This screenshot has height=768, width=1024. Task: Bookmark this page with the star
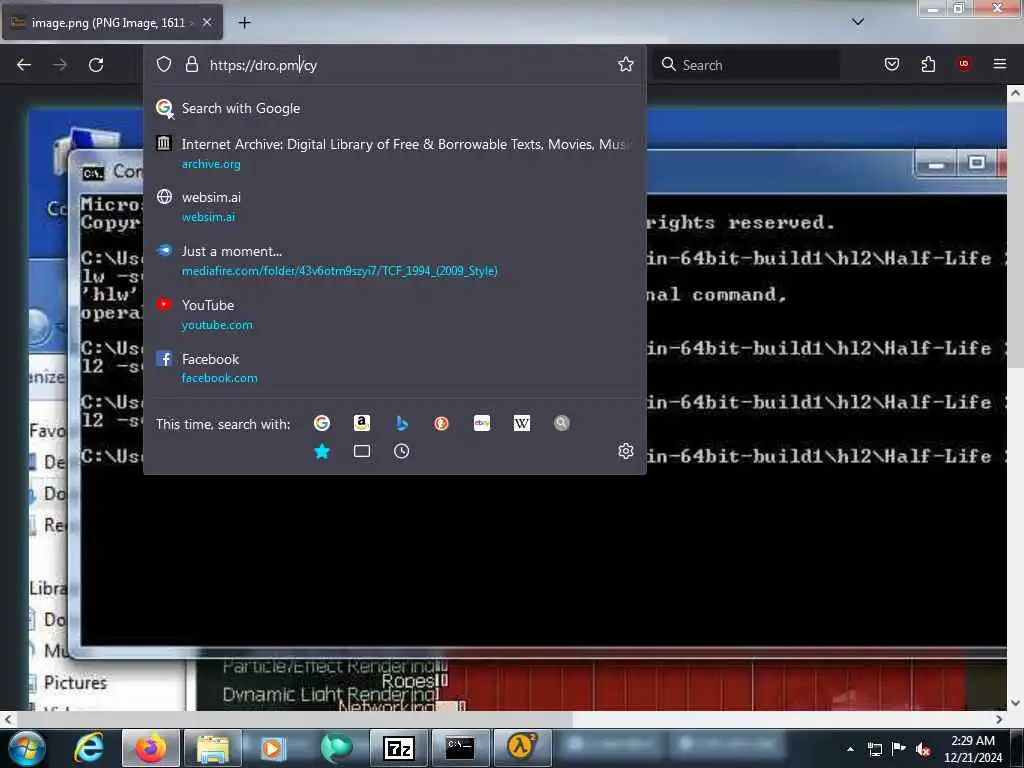pyautogui.click(x=626, y=64)
